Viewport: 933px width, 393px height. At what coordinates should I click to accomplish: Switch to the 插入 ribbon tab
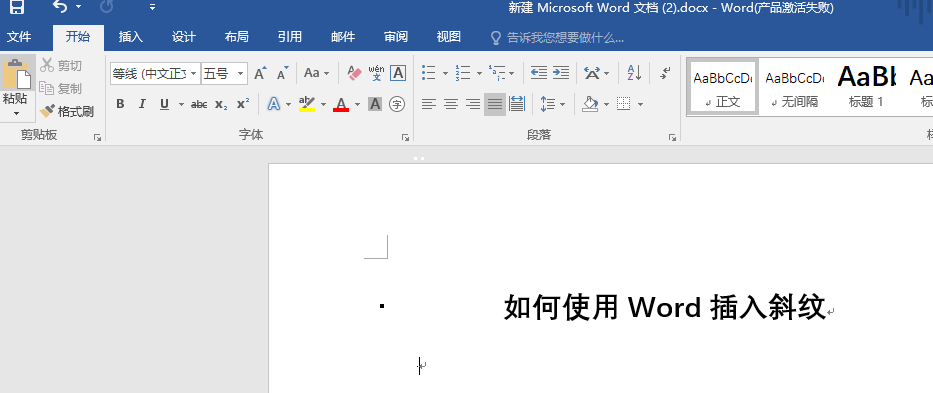[131, 37]
